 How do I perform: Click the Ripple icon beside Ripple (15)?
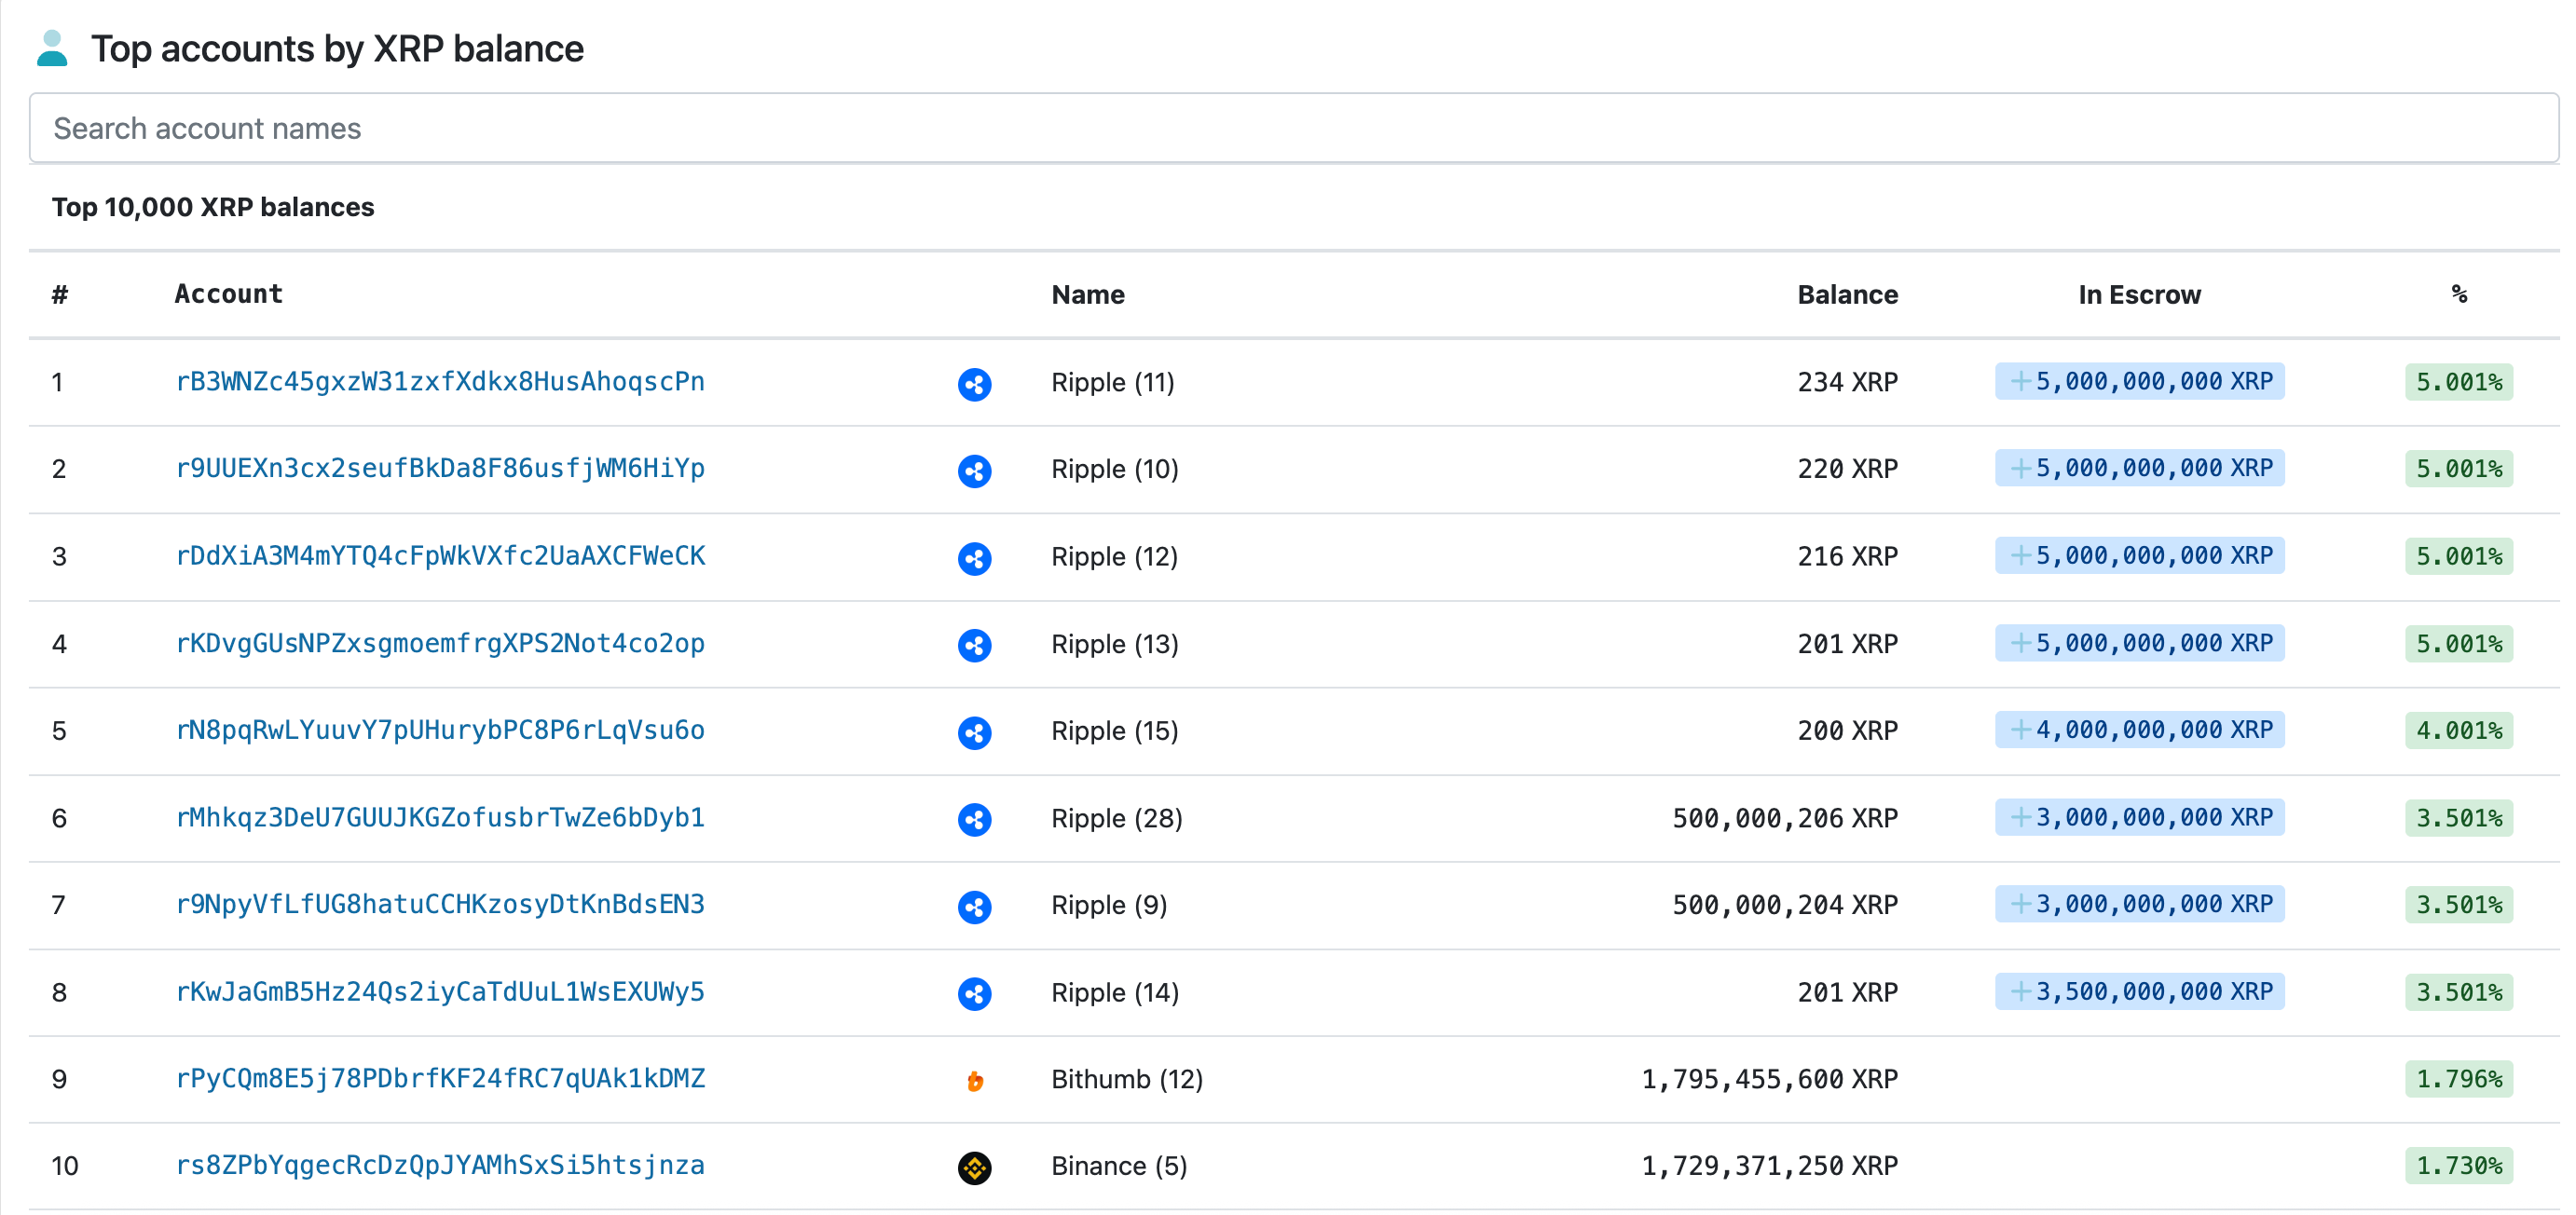[974, 732]
